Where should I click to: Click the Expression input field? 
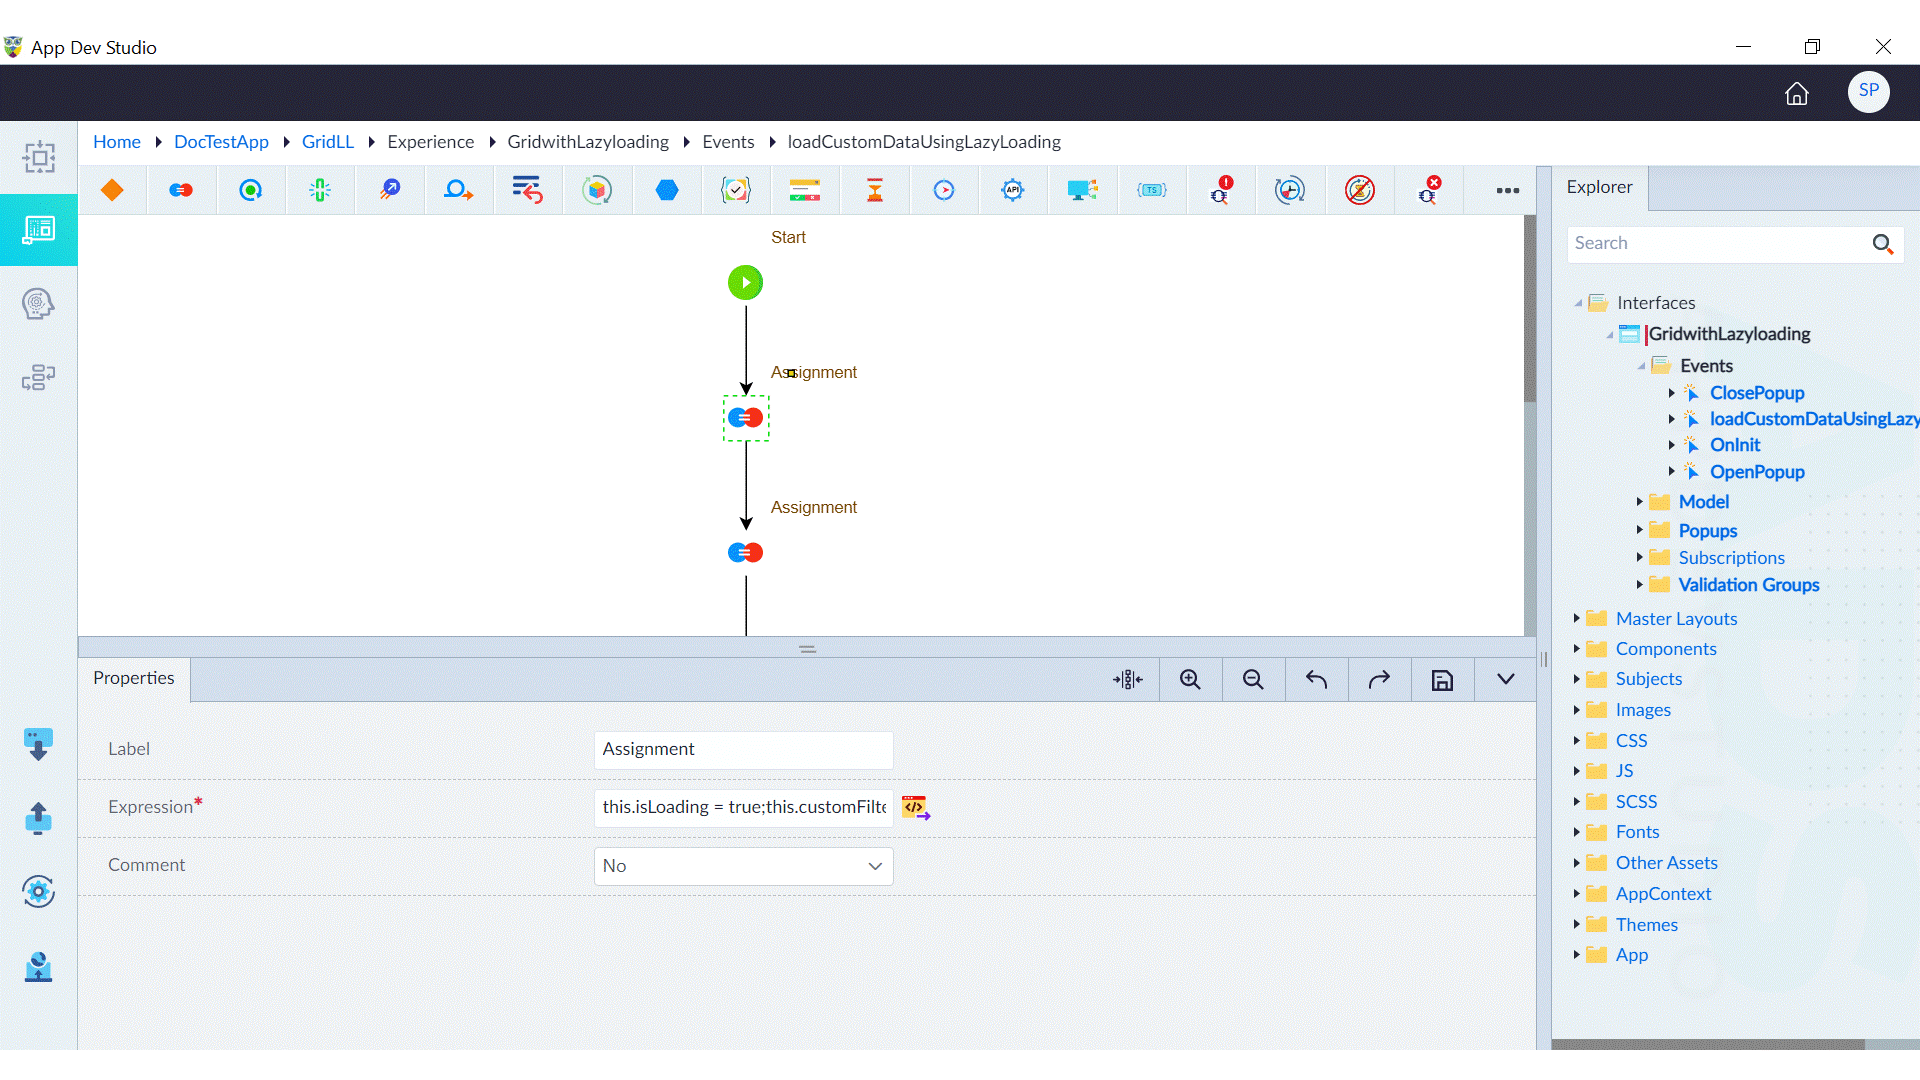point(743,807)
